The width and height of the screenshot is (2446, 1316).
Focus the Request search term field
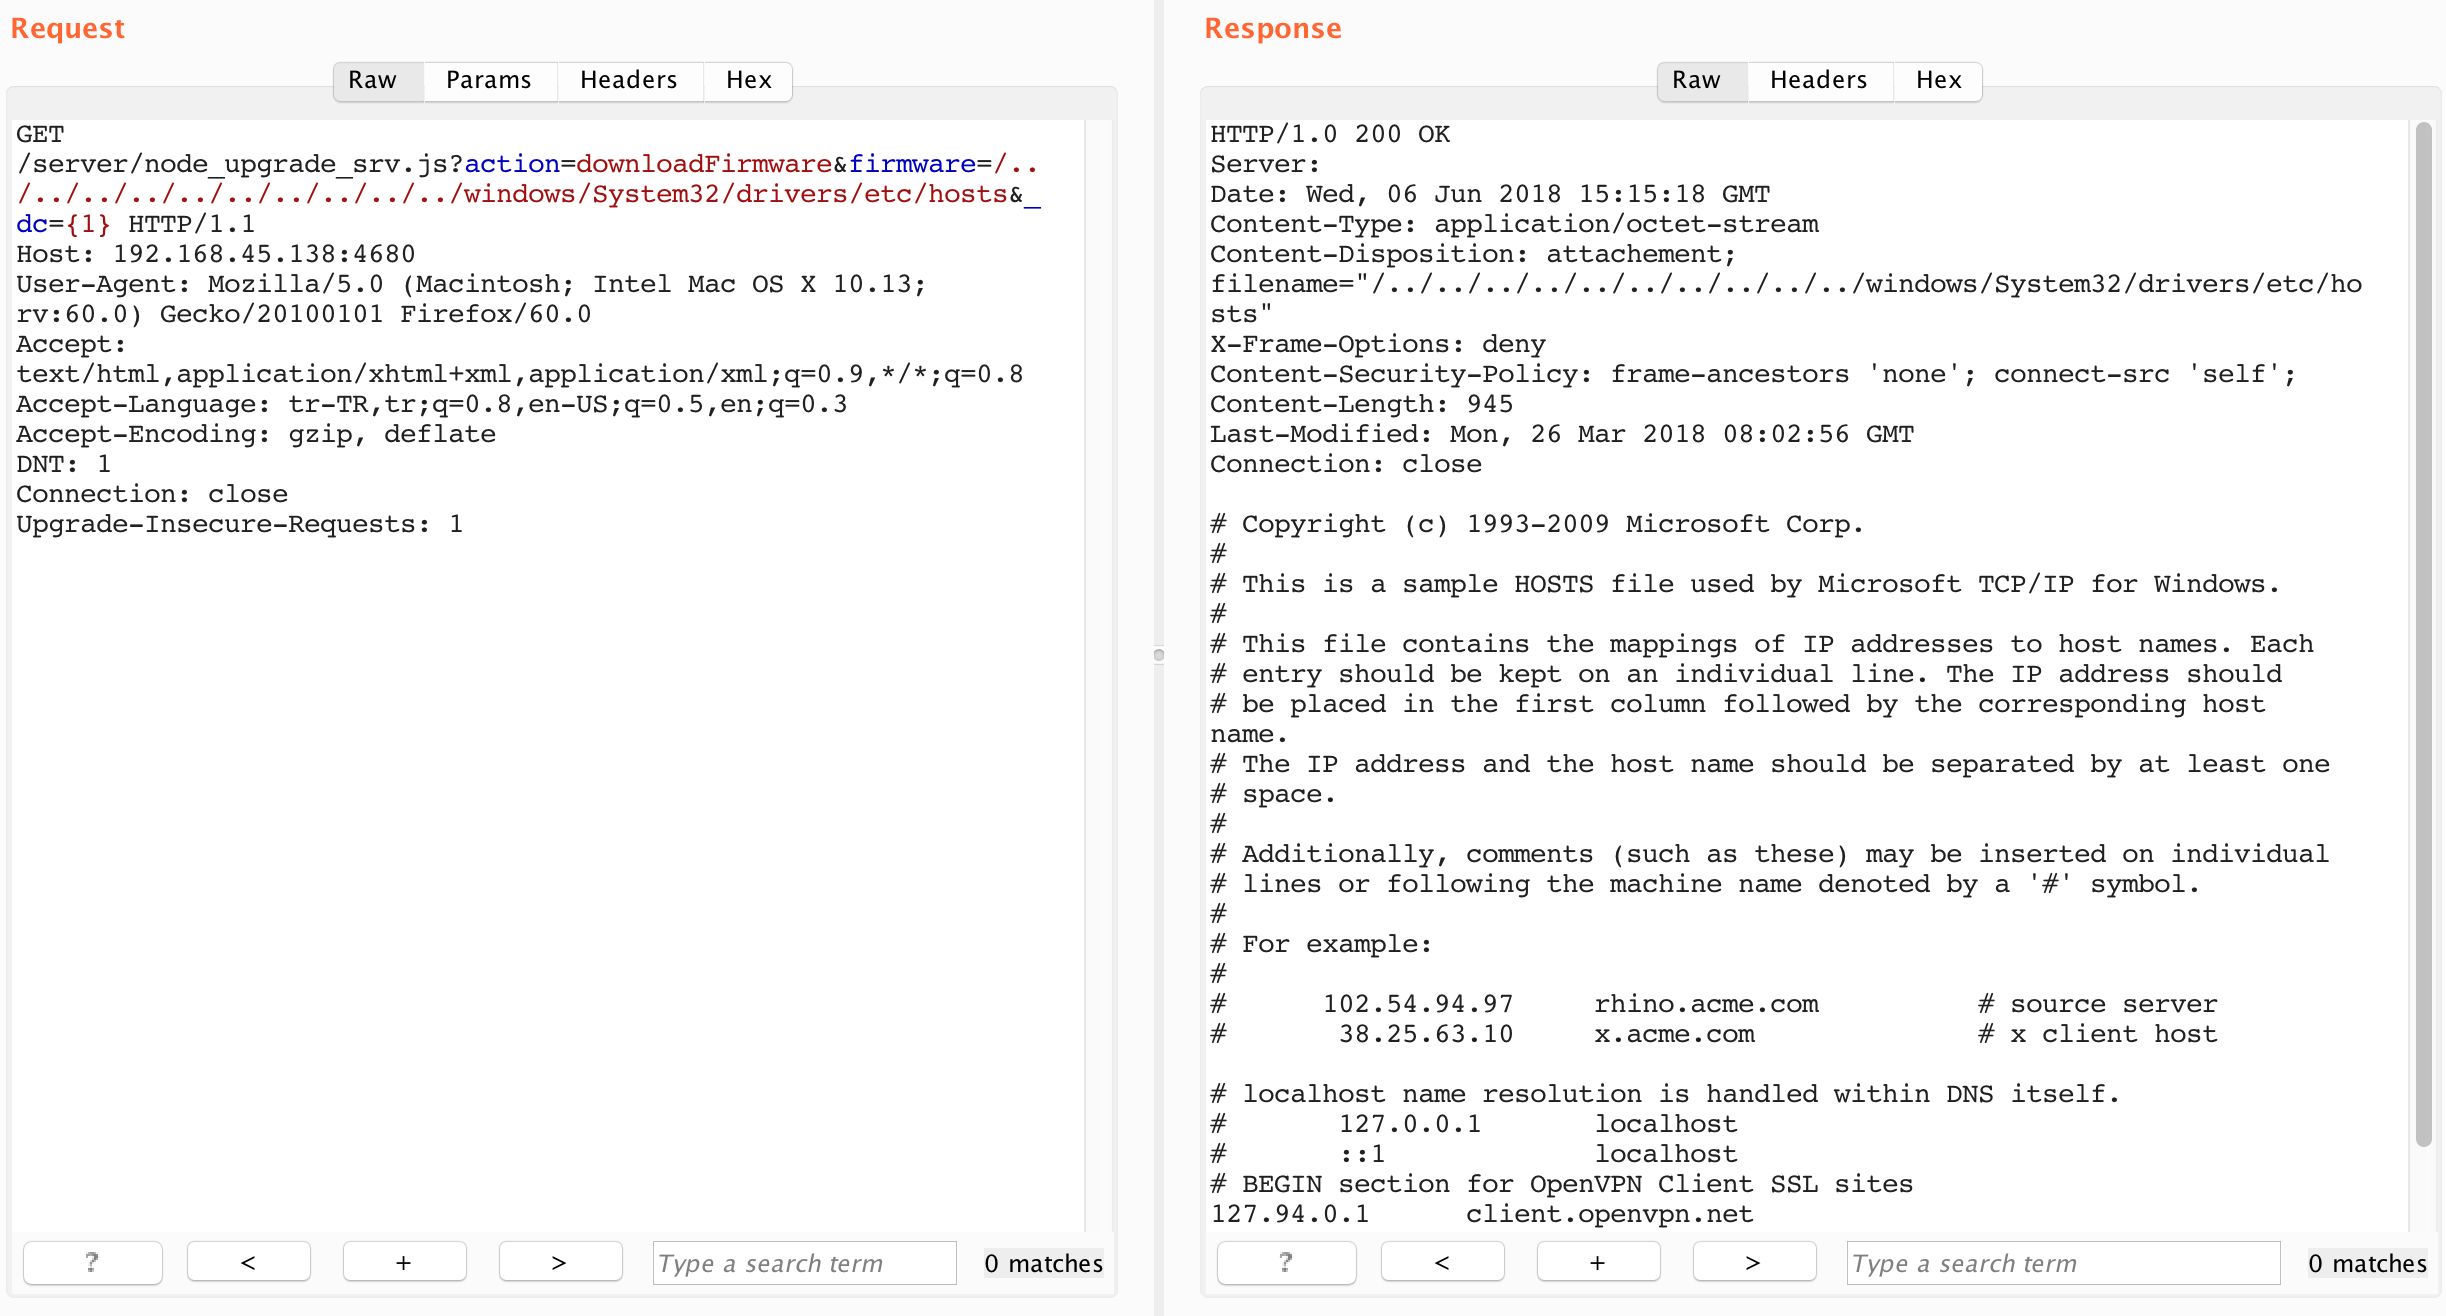click(x=804, y=1263)
